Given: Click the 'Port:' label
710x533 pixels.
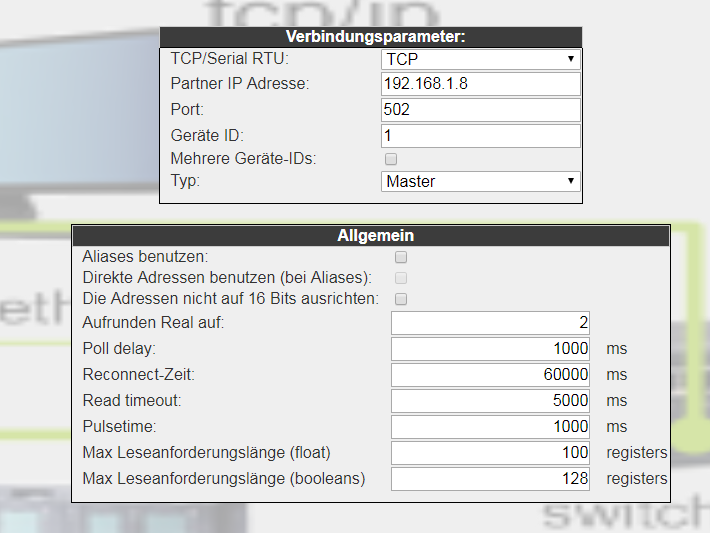Looking at the screenshot, I should click(x=187, y=110).
